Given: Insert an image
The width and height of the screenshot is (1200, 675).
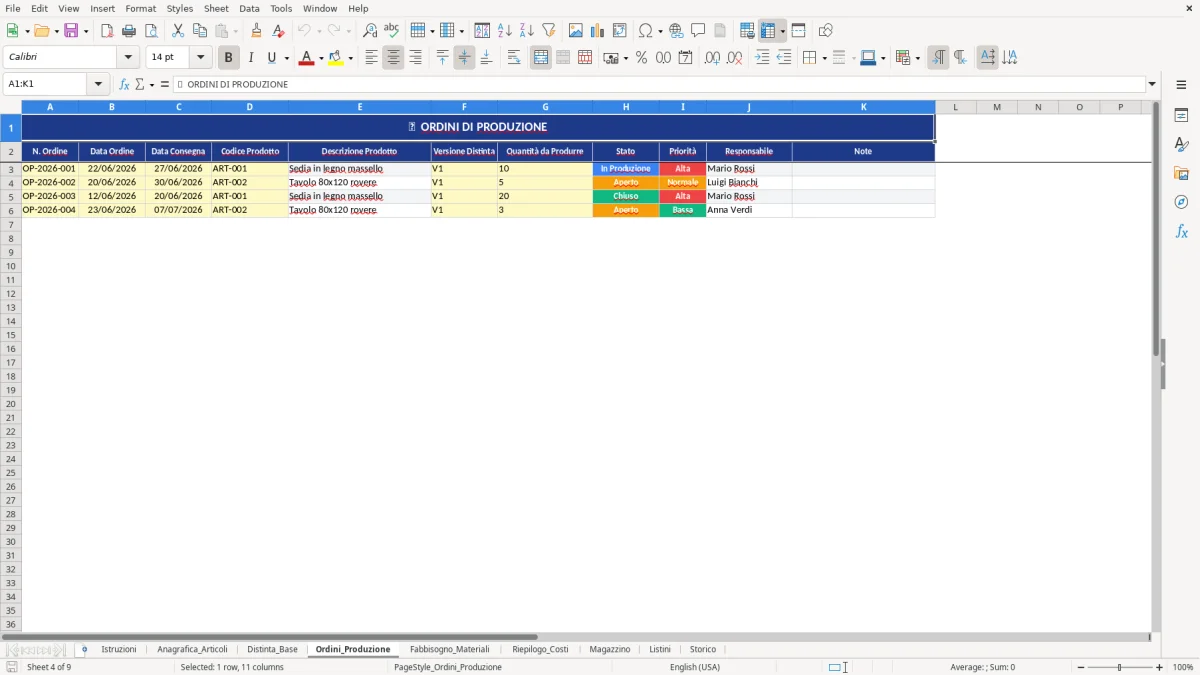Looking at the screenshot, I should [x=575, y=30].
